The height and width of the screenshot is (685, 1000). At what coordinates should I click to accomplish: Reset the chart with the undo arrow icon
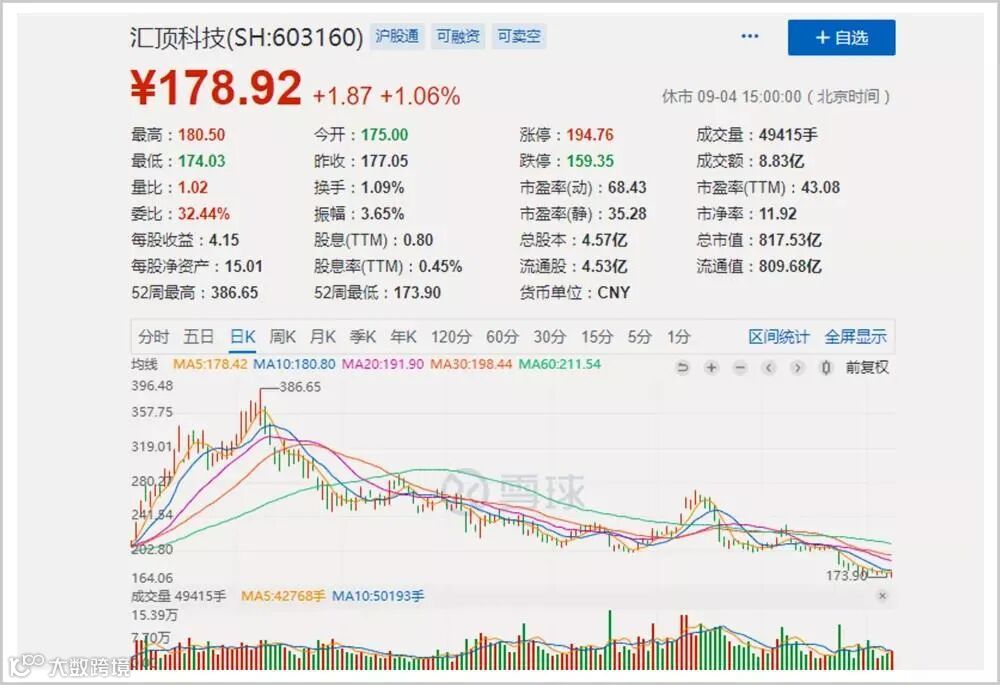[682, 367]
